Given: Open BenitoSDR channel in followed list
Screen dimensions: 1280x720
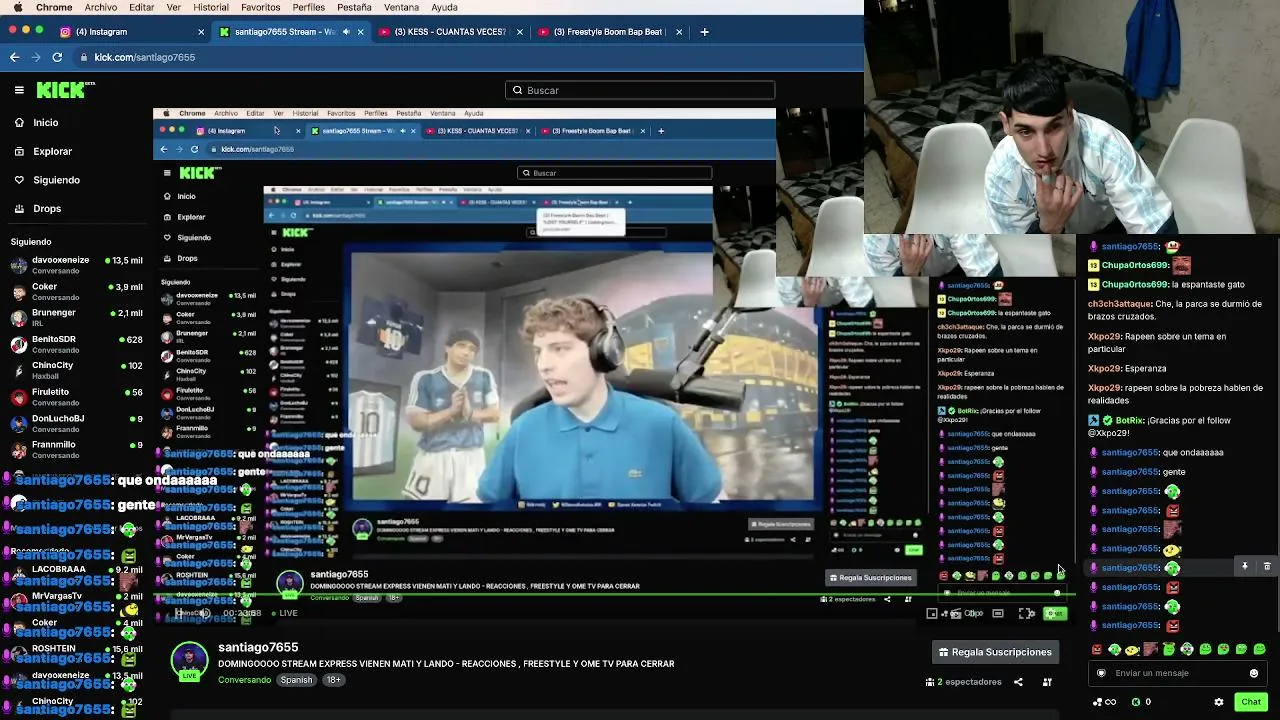Looking at the screenshot, I should click(x=78, y=344).
